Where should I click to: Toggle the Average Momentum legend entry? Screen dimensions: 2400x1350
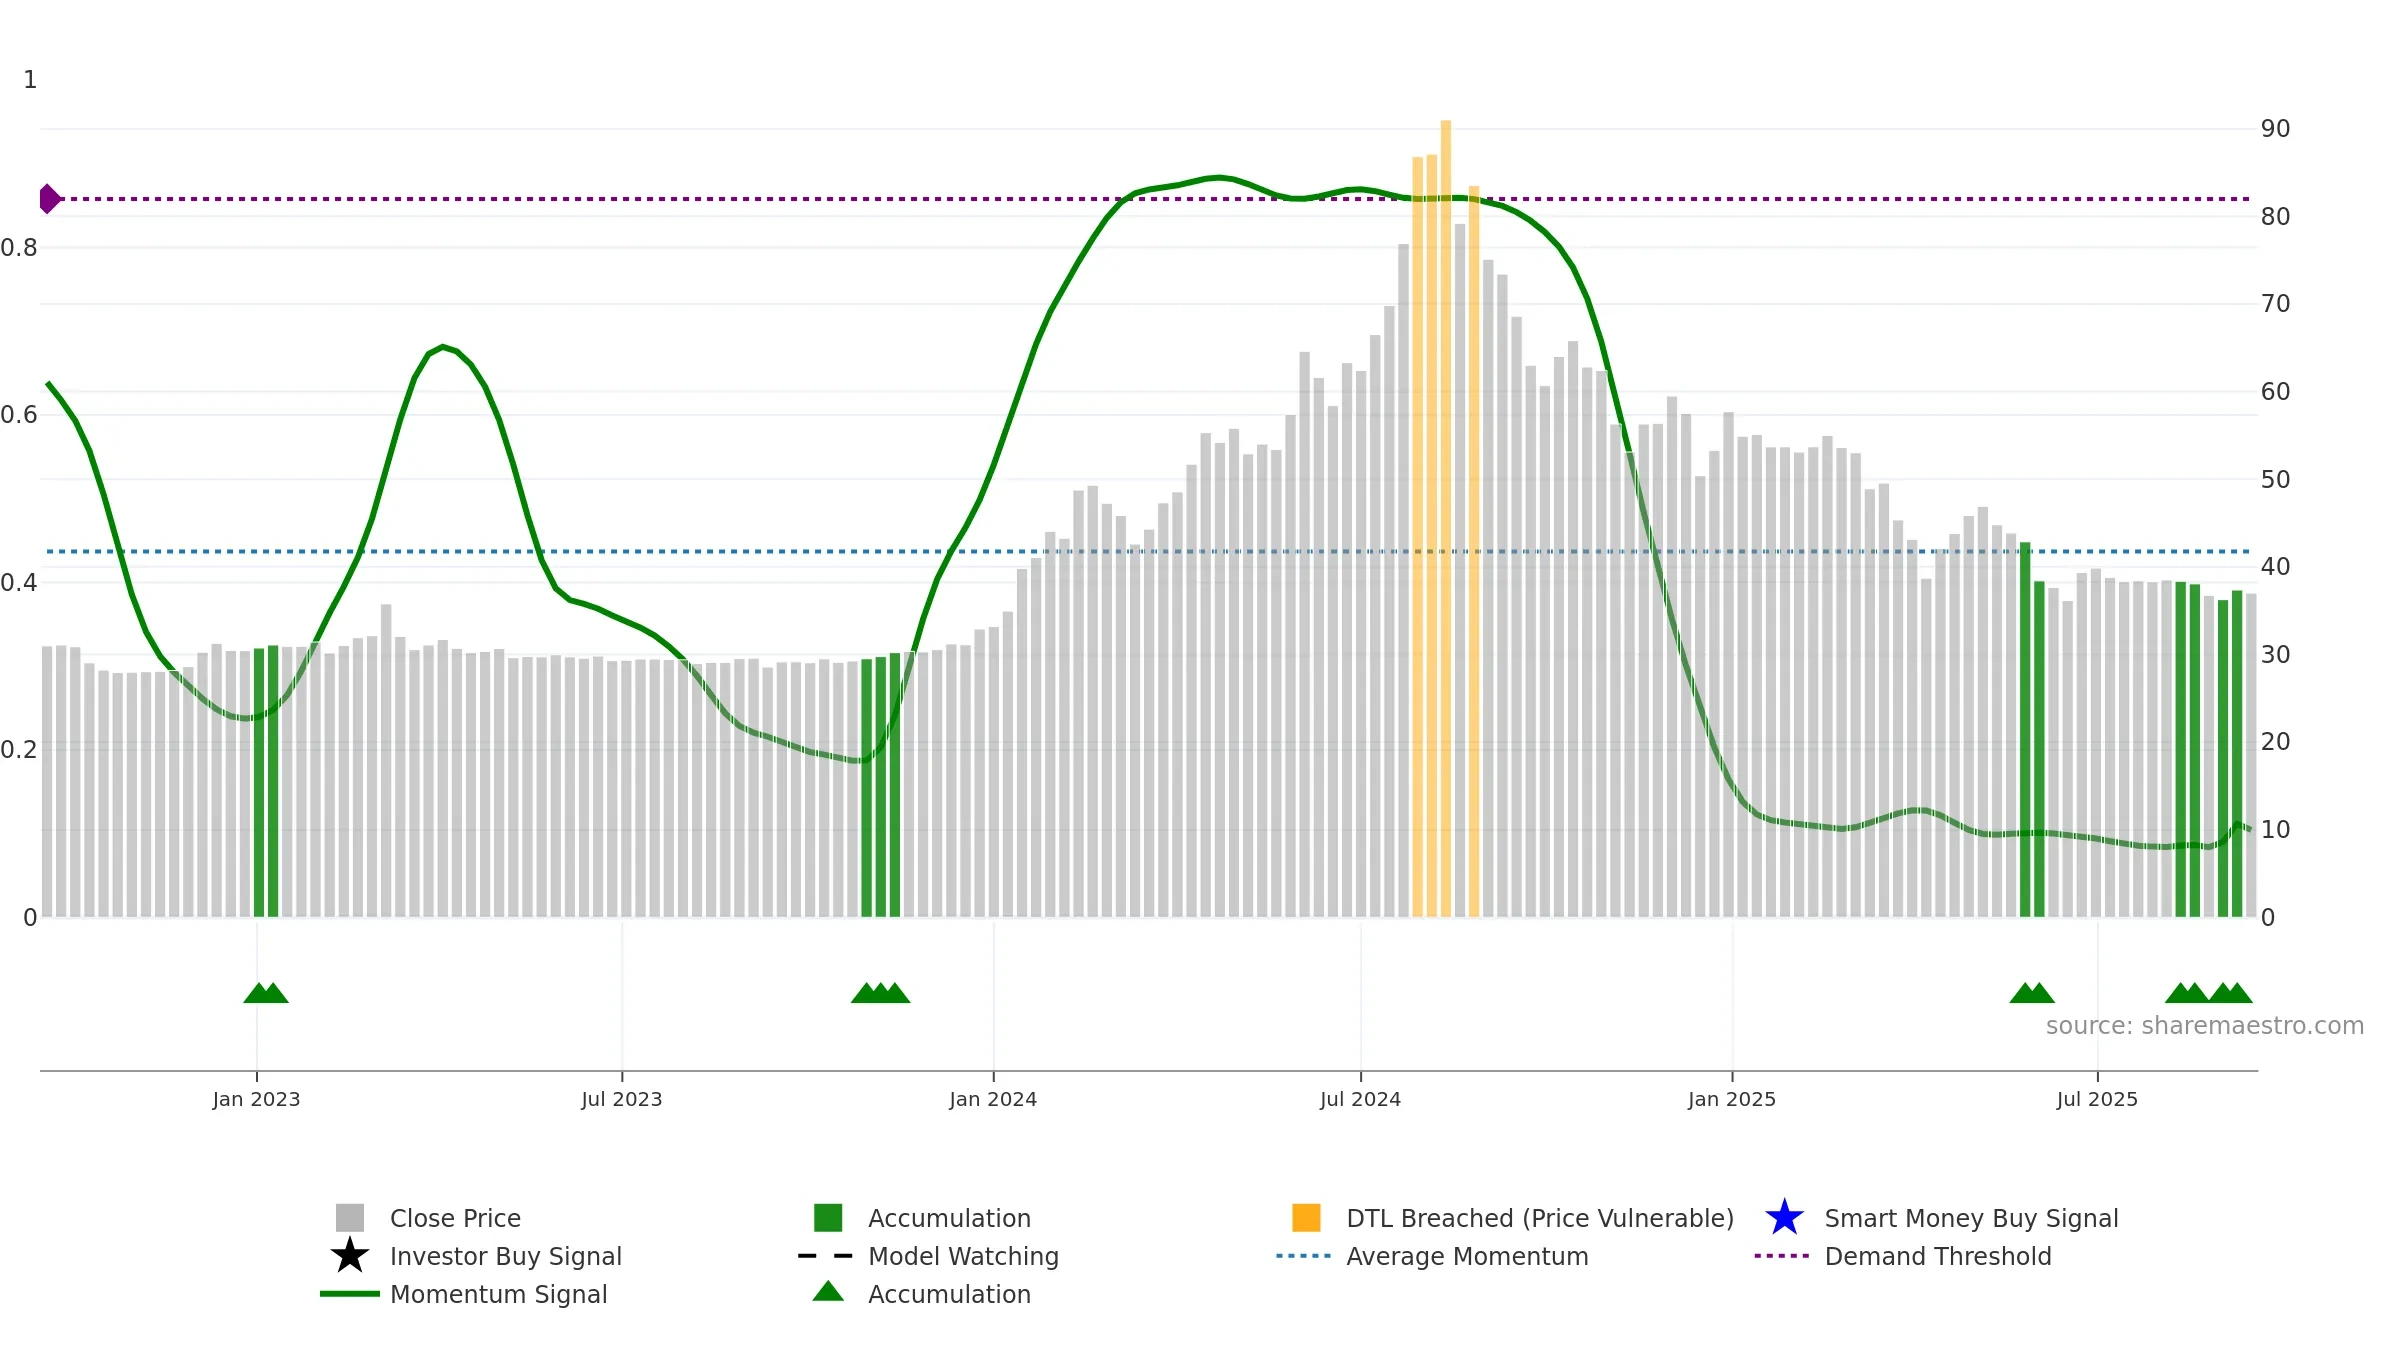[1467, 1256]
